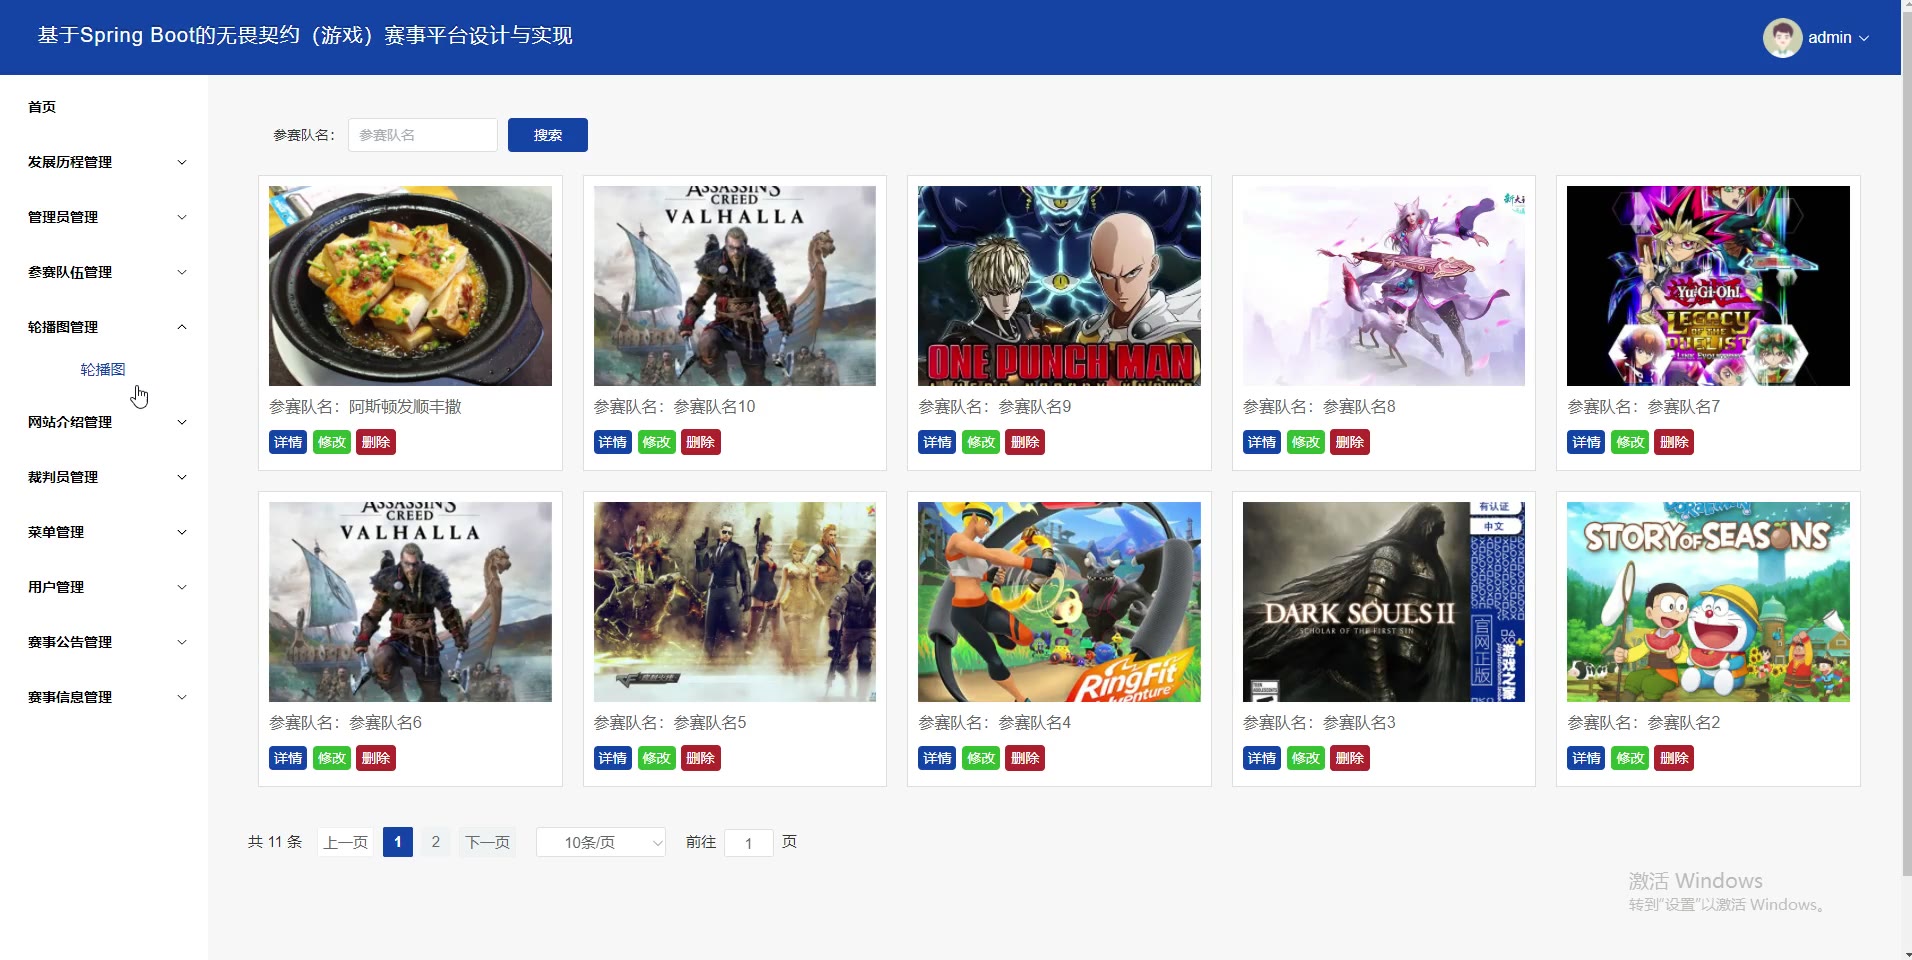Screen dimensions: 1912x960
Task: Click 删除 for 参赛队名3
Action: tap(1350, 758)
